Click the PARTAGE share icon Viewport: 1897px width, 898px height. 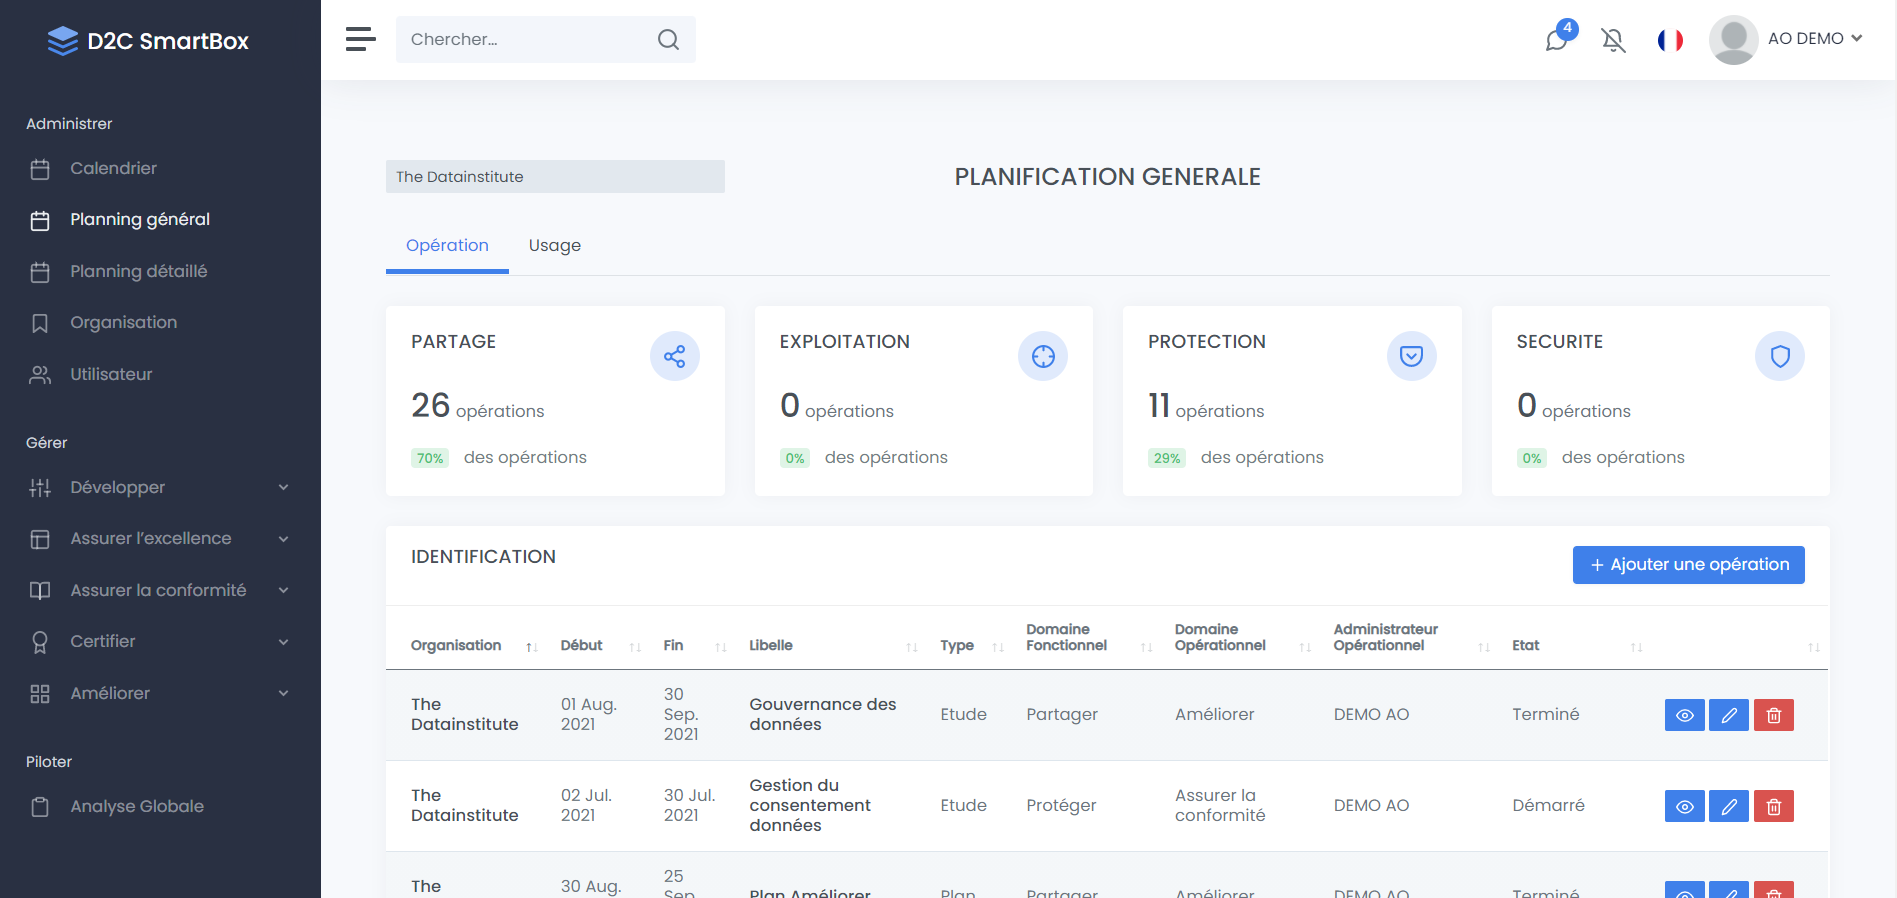[674, 356]
